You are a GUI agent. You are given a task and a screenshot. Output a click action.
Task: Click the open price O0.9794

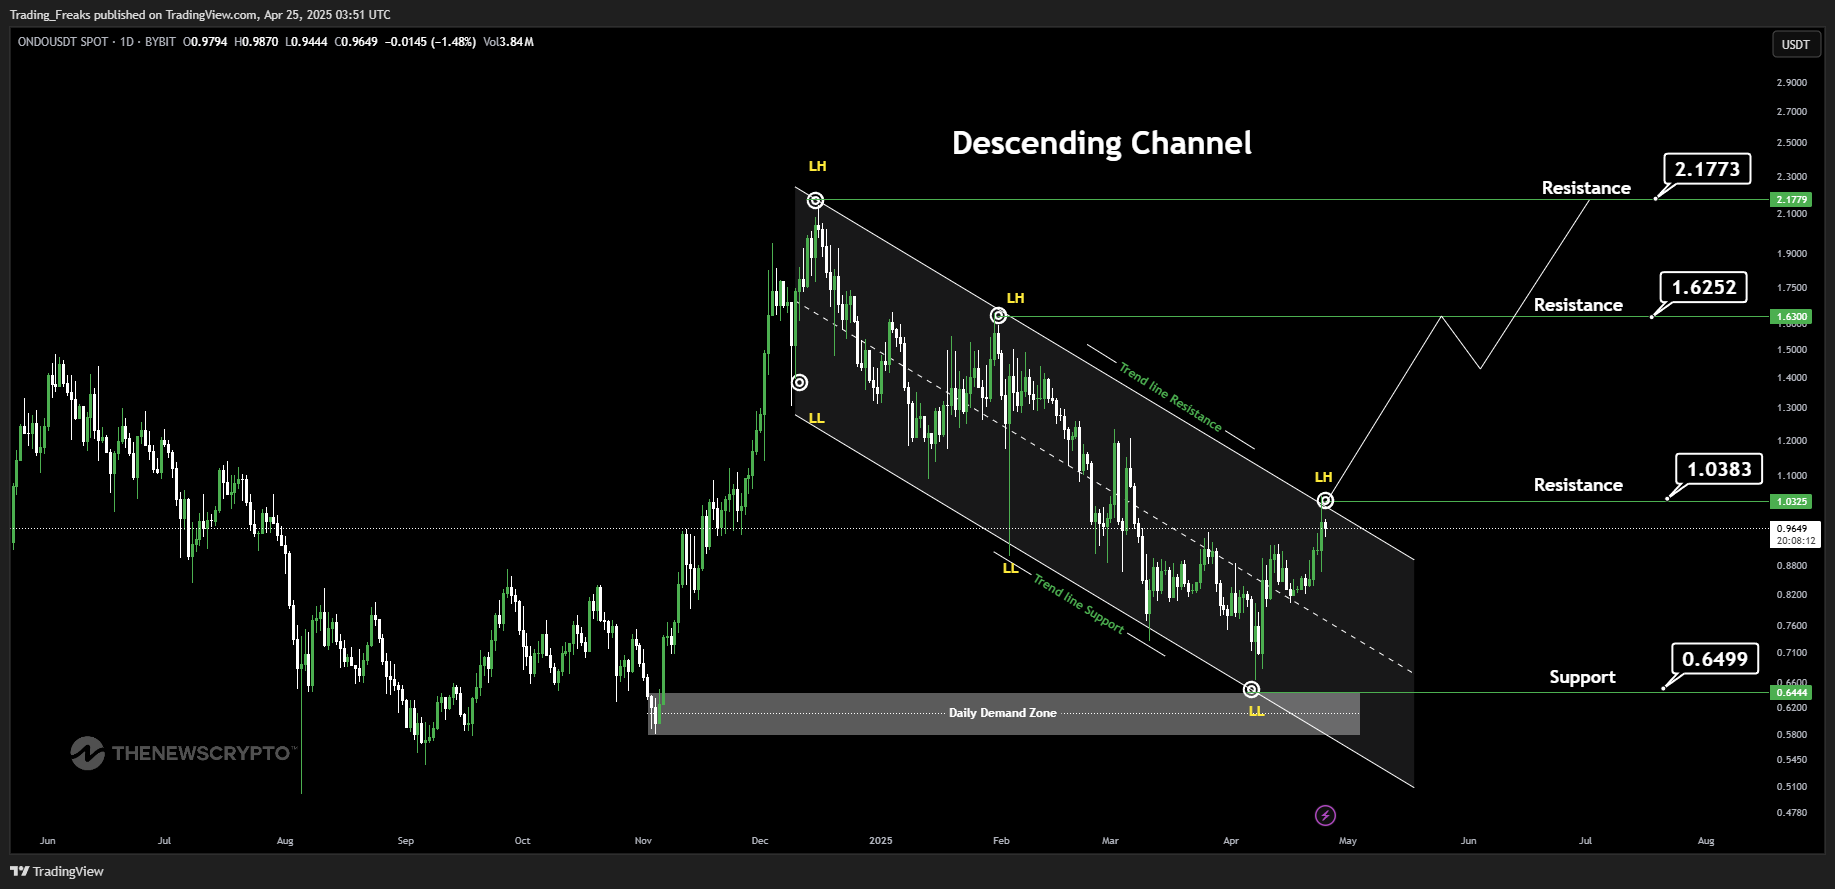click(205, 42)
